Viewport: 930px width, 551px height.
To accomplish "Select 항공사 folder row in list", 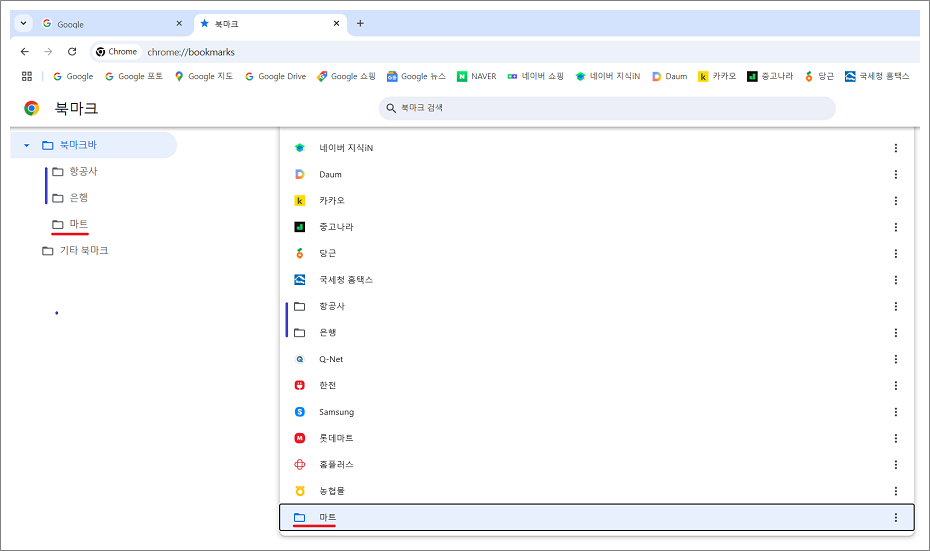I will click(597, 306).
